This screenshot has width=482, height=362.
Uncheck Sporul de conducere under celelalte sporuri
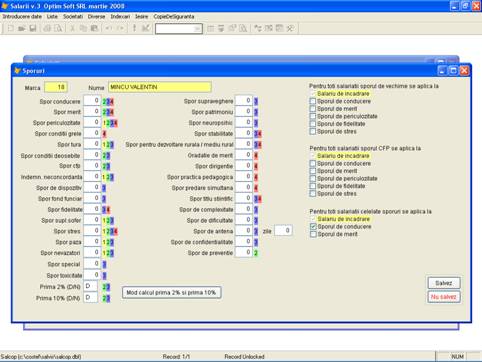pyautogui.click(x=313, y=226)
